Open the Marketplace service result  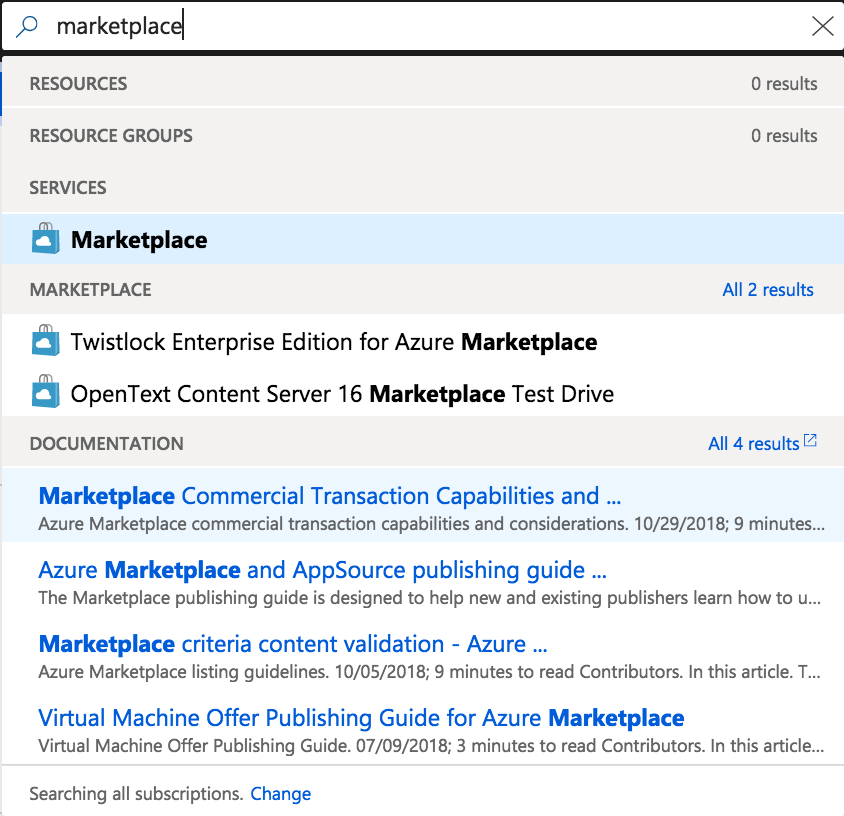pyautogui.click(x=139, y=240)
